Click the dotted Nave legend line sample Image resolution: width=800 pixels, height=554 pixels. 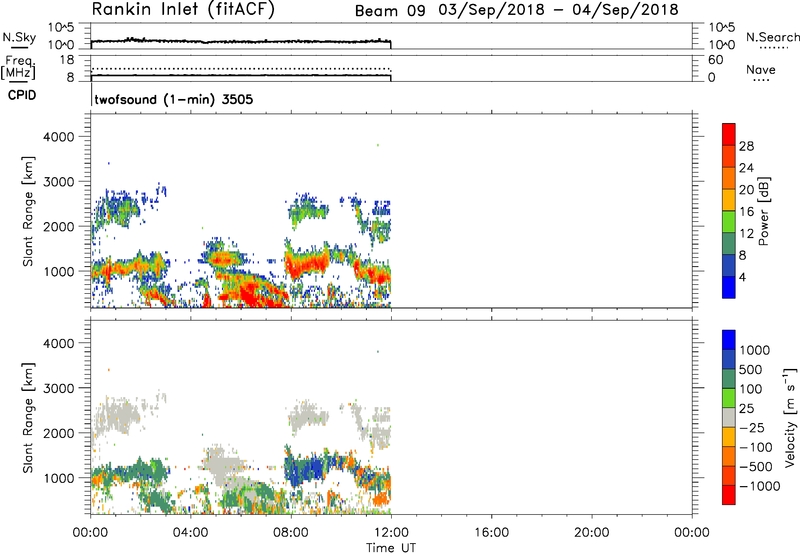tap(761, 80)
